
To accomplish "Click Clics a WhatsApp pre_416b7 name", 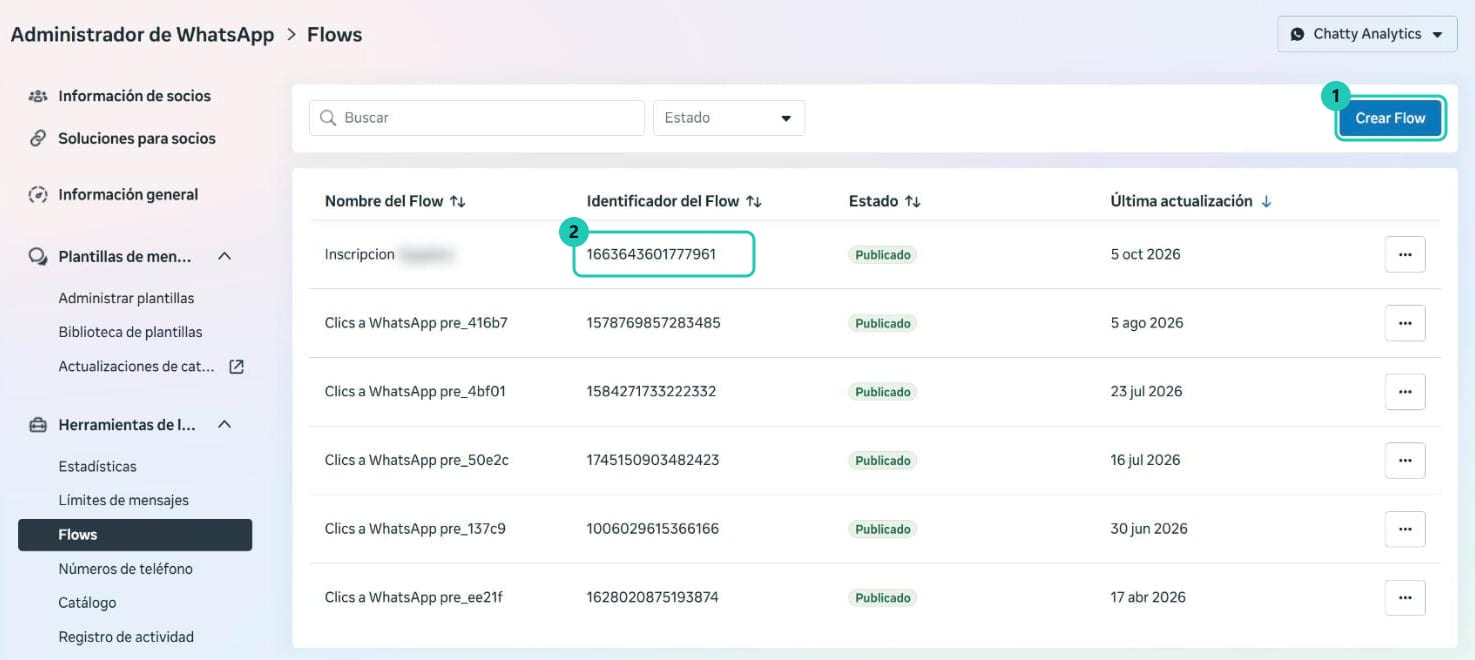I will (x=416, y=323).
